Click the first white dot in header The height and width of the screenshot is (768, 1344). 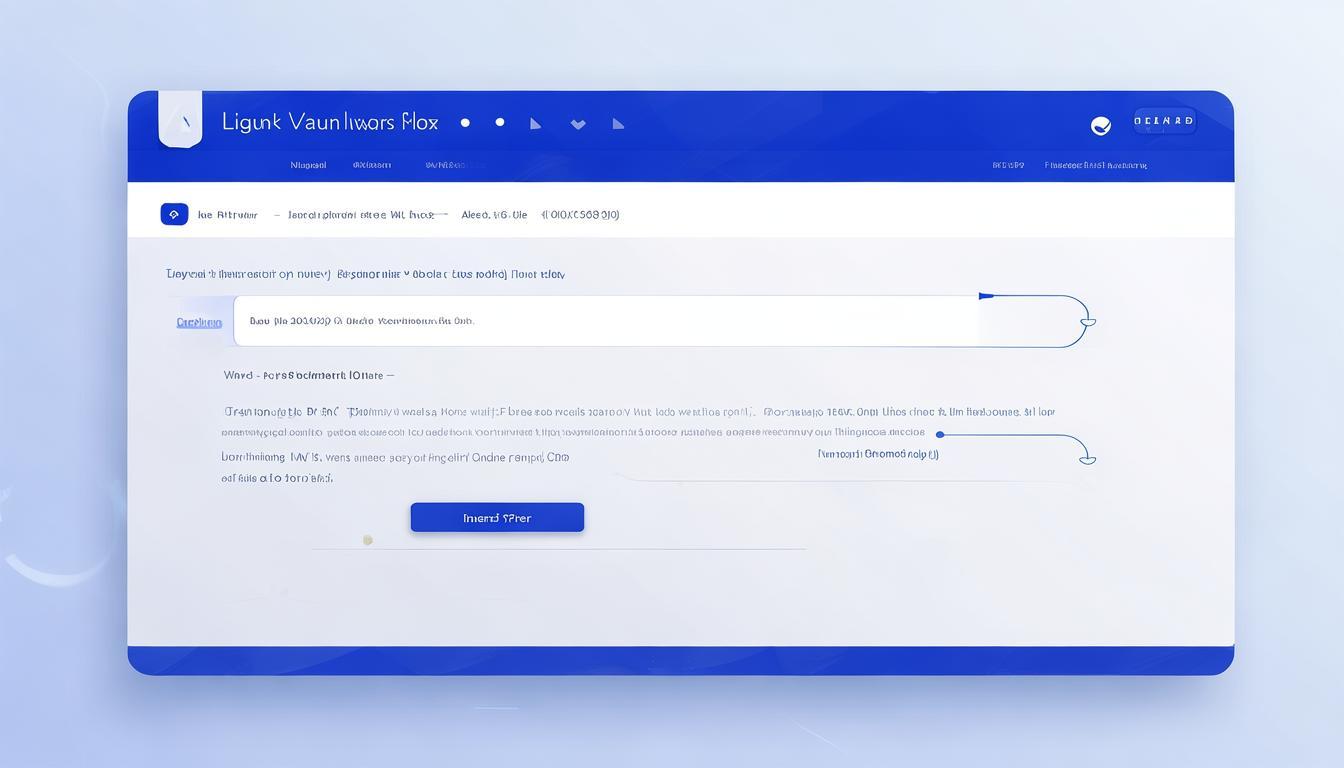point(465,123)
